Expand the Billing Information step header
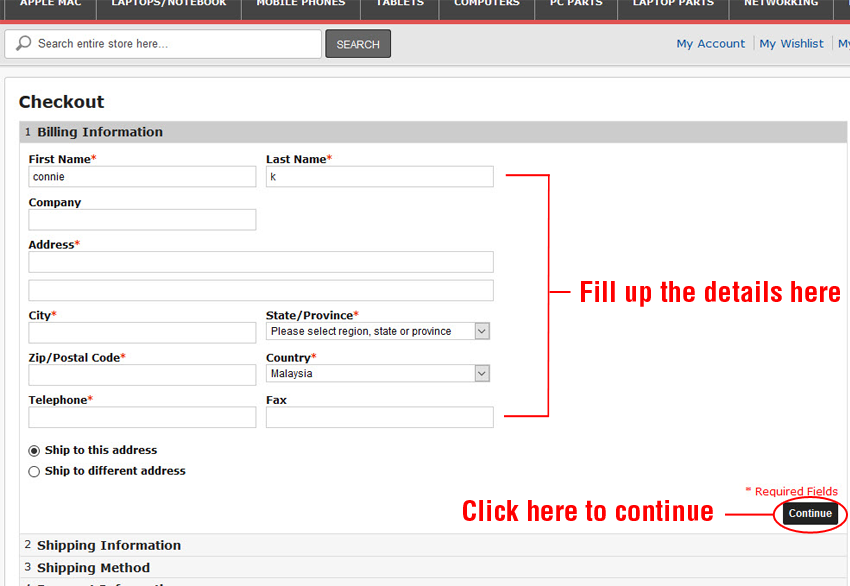850x586 pixels. pyautogui.click(x=433, y=132)
